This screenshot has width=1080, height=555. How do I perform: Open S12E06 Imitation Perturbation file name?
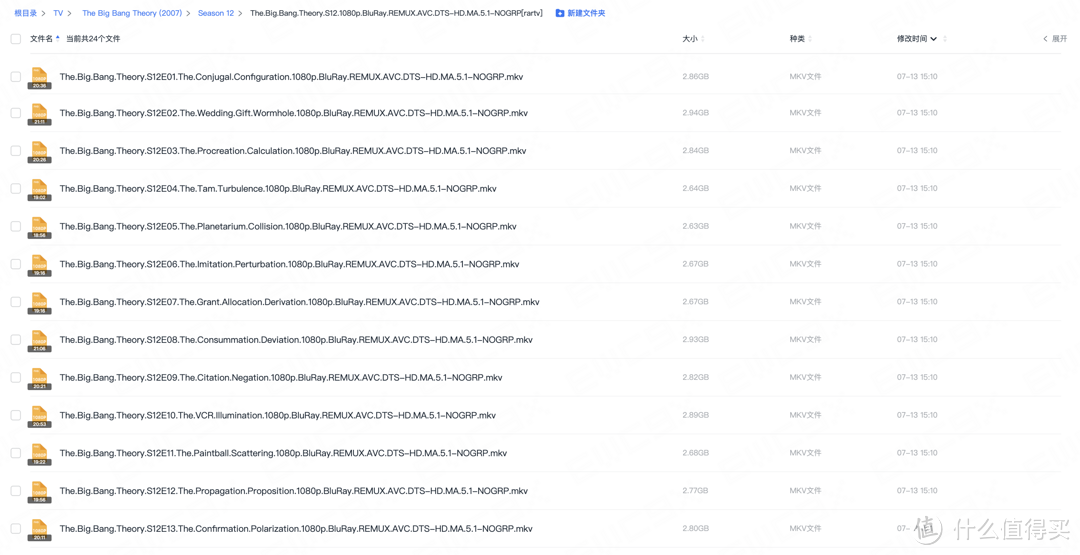click(x=289, y=264)
